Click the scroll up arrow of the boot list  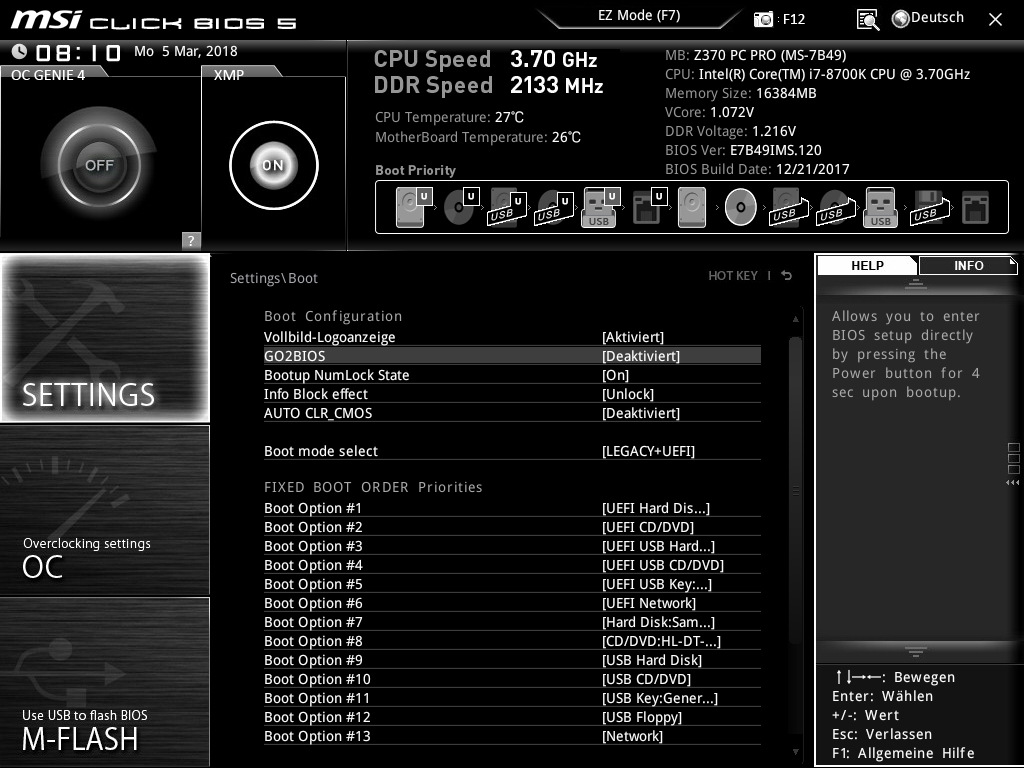click(795, 319)
